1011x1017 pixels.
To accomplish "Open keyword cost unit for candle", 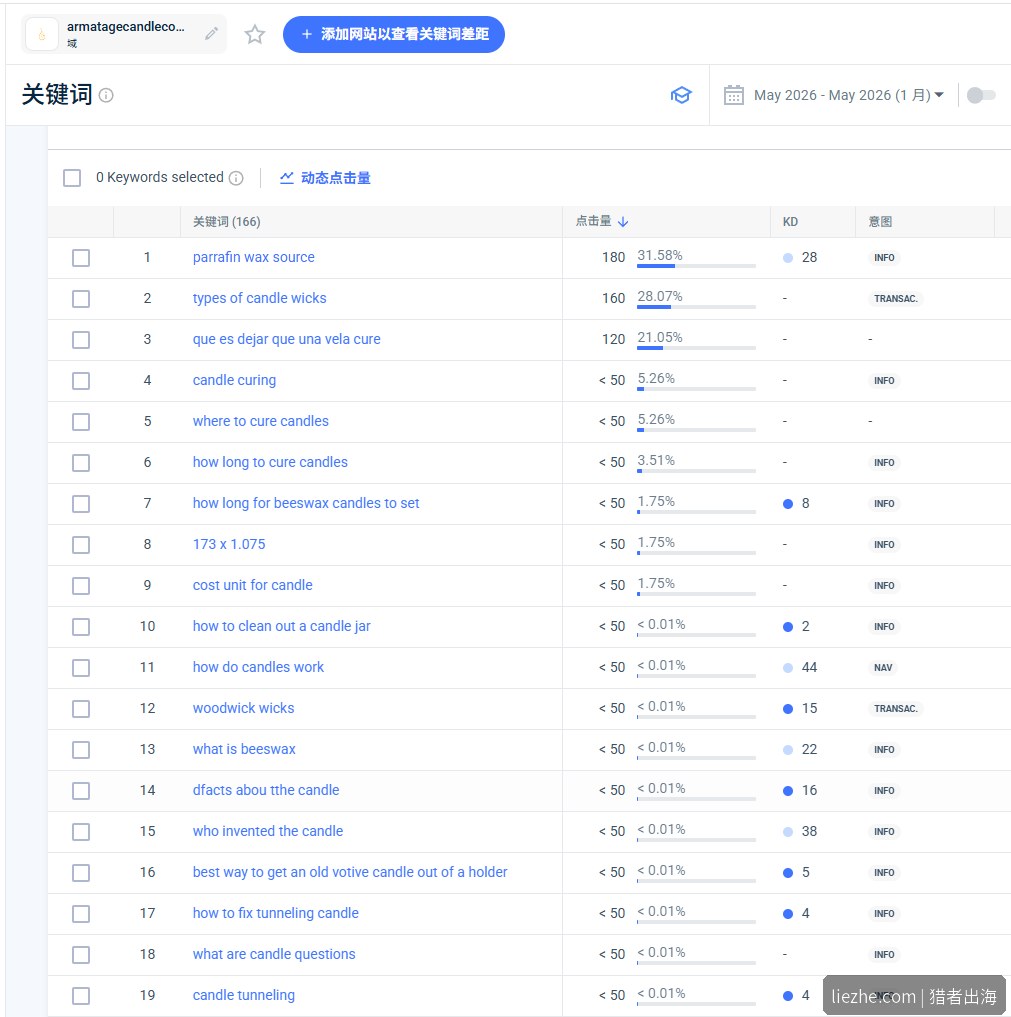I will point(252,586).
